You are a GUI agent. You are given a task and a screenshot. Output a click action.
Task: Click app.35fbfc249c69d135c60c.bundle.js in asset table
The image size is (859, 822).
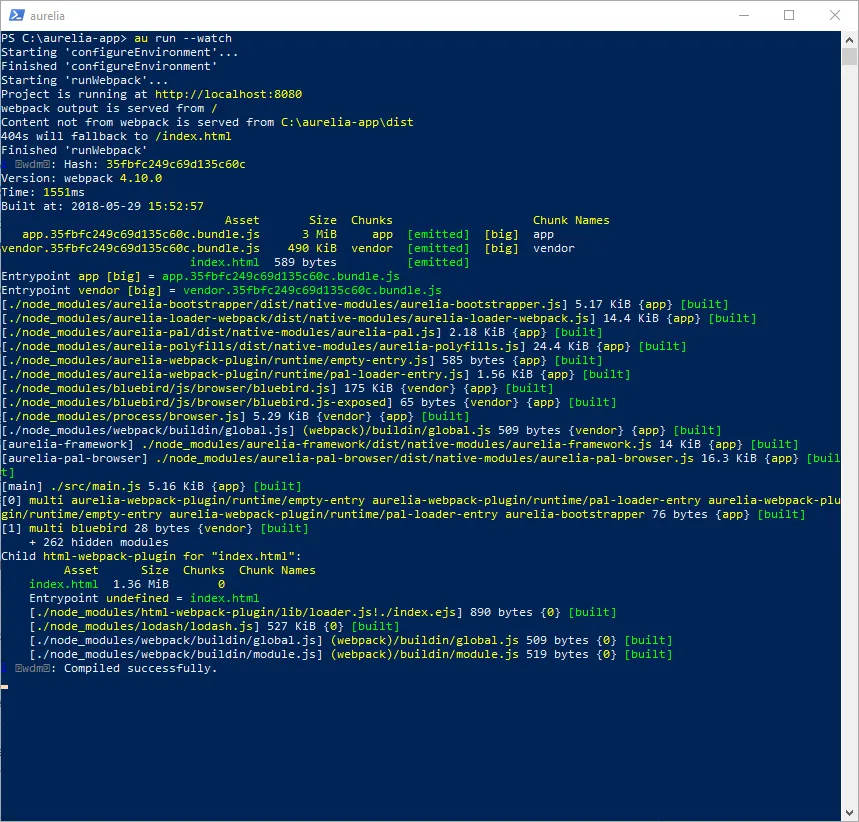click(141, 235)
